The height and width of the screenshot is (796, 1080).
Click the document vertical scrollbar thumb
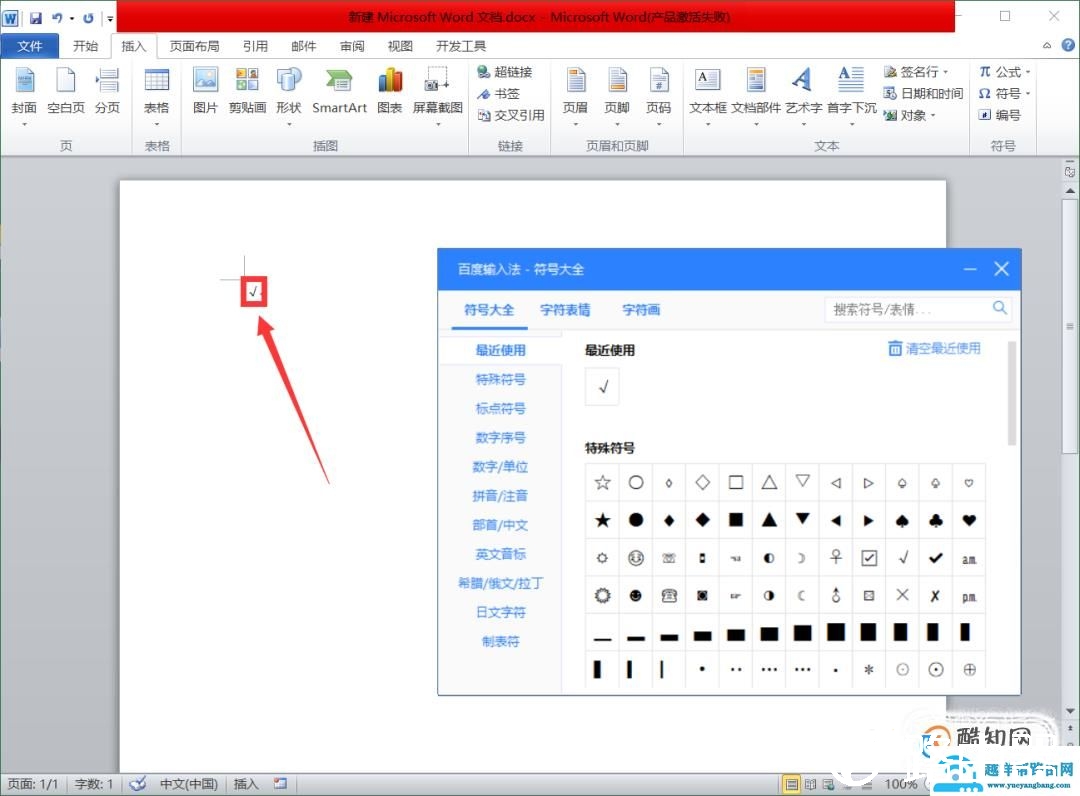(1070, 324)
